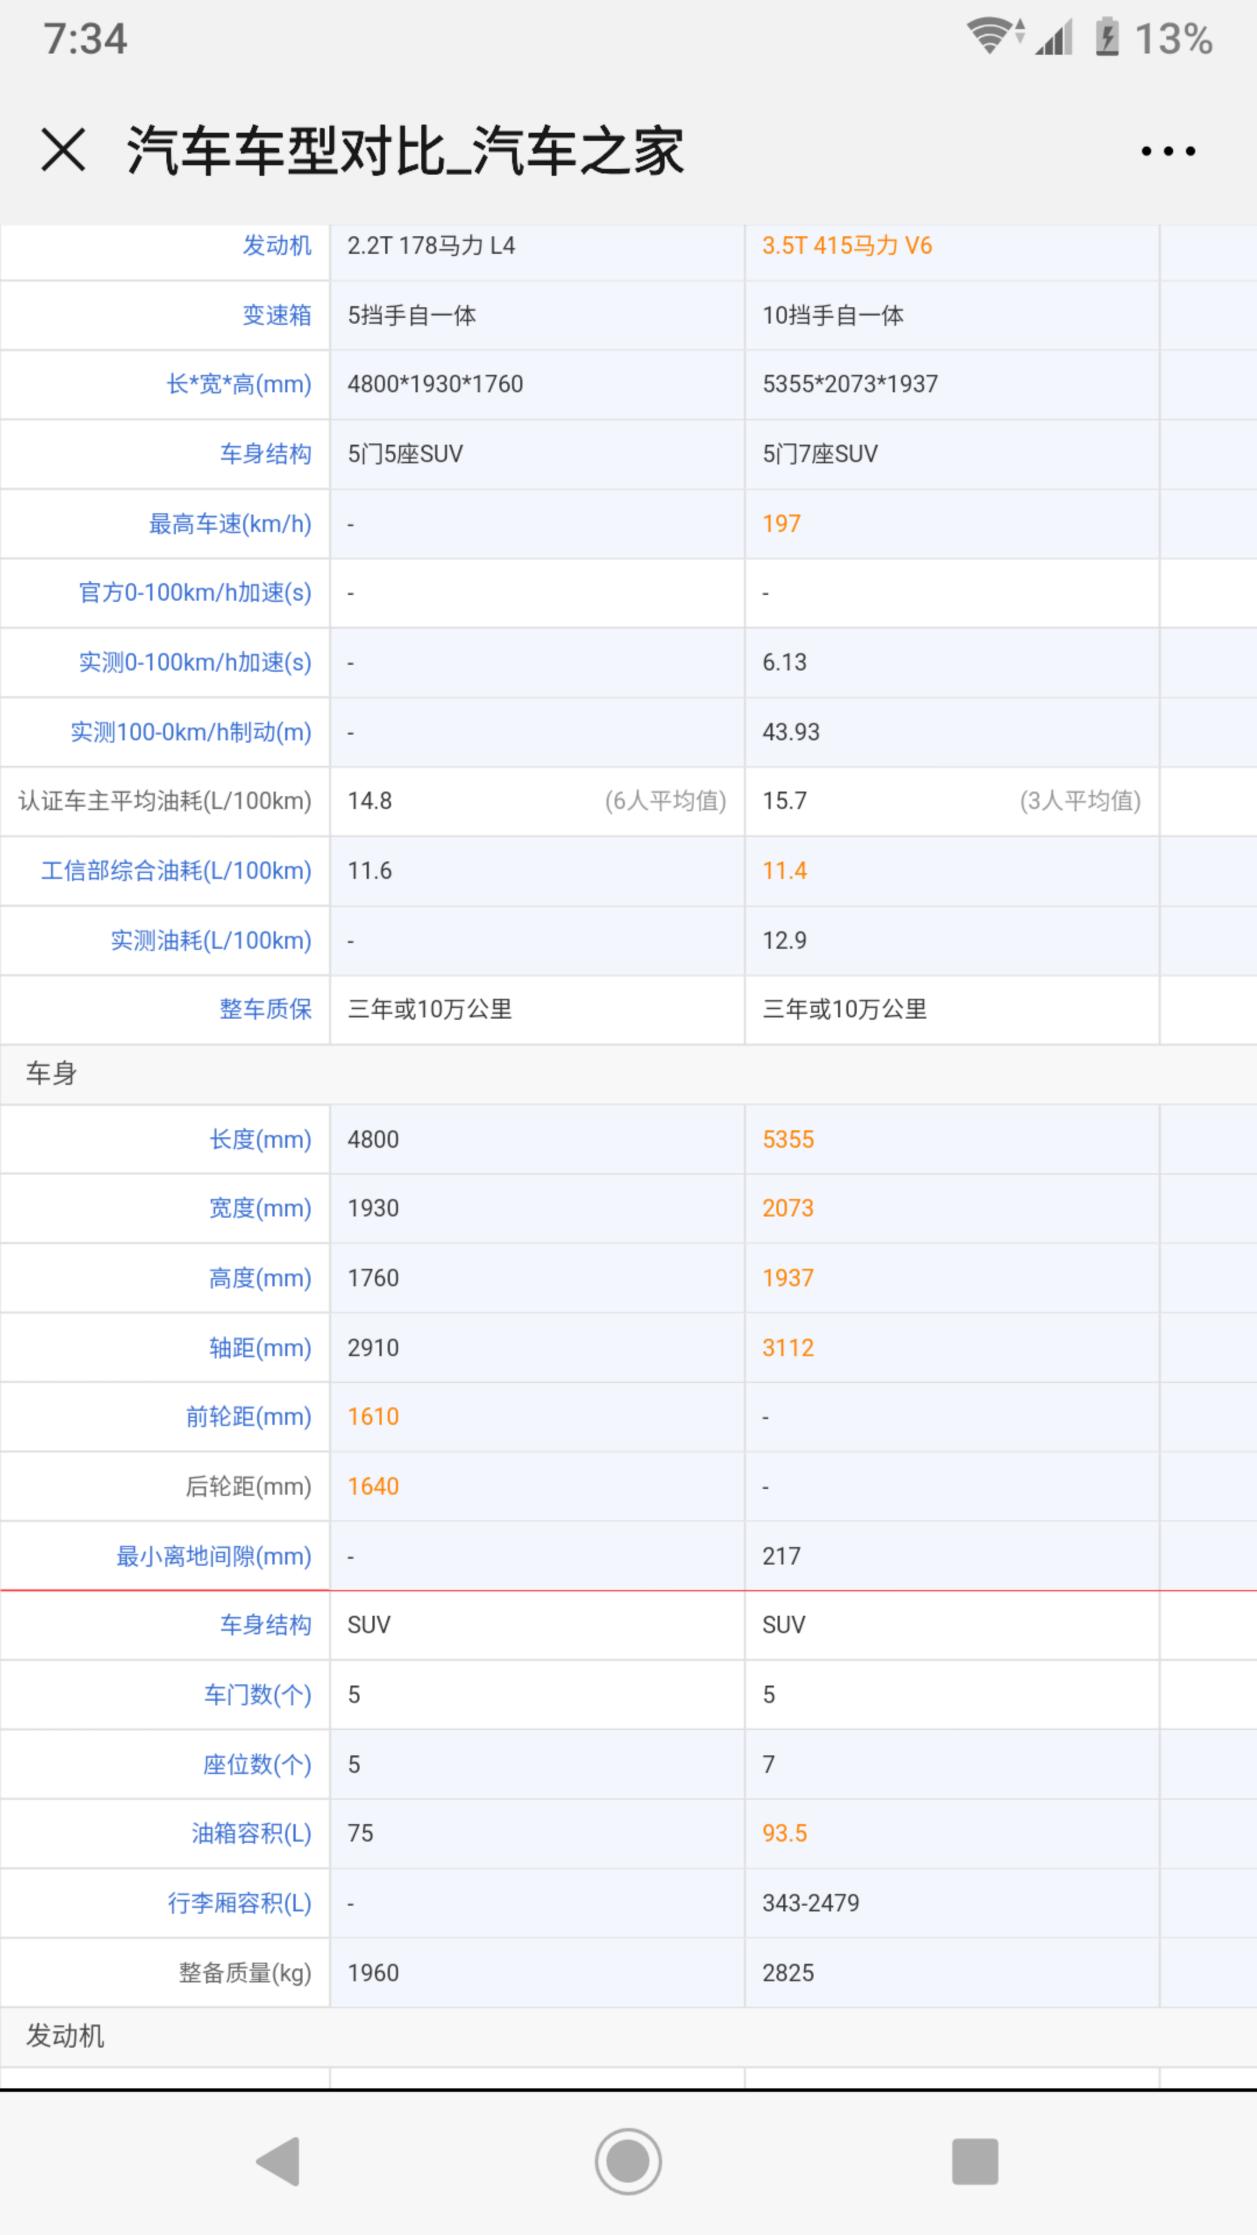Select the 整备质量(kg) row label
This screenshot has height=2235, width=1257.
point(245,1973)
